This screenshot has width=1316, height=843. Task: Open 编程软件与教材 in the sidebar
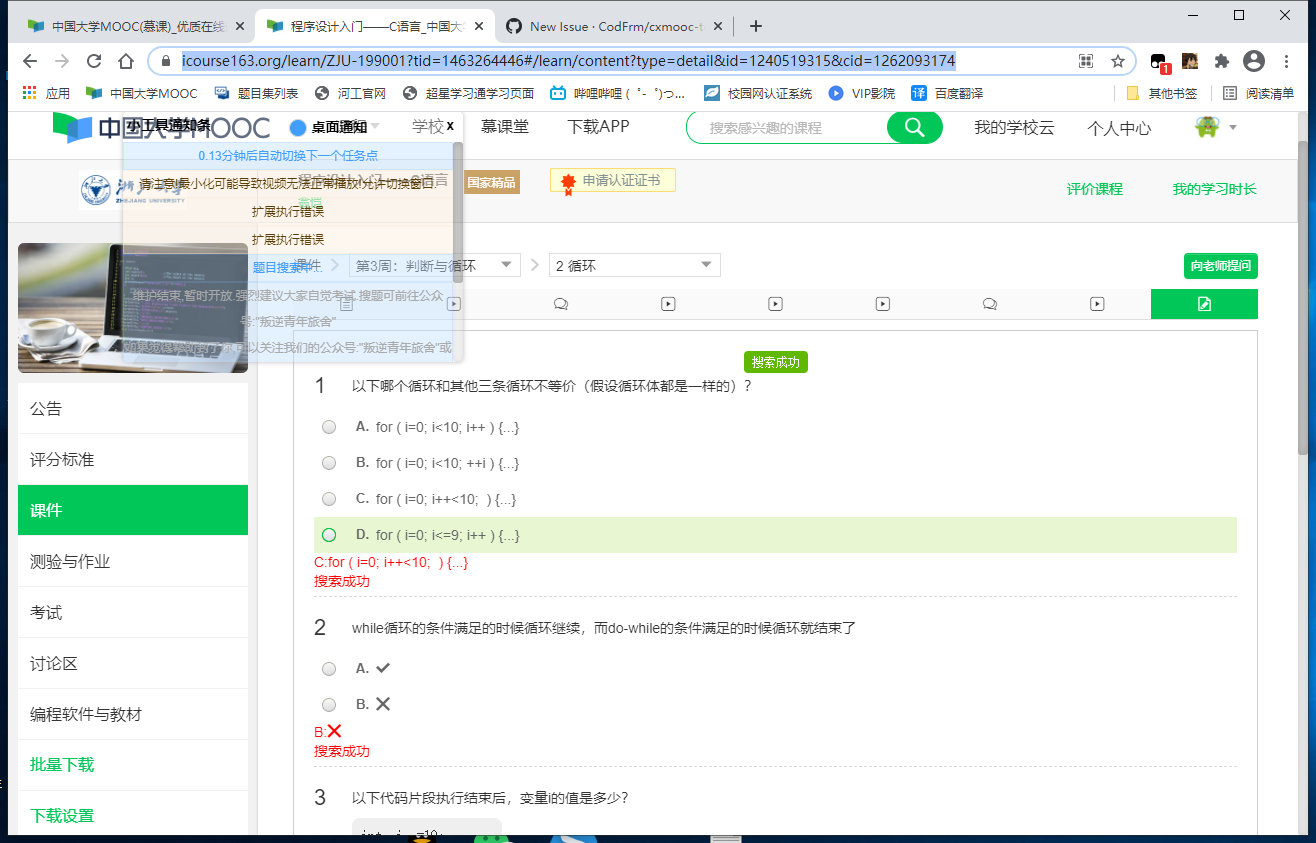133,714
